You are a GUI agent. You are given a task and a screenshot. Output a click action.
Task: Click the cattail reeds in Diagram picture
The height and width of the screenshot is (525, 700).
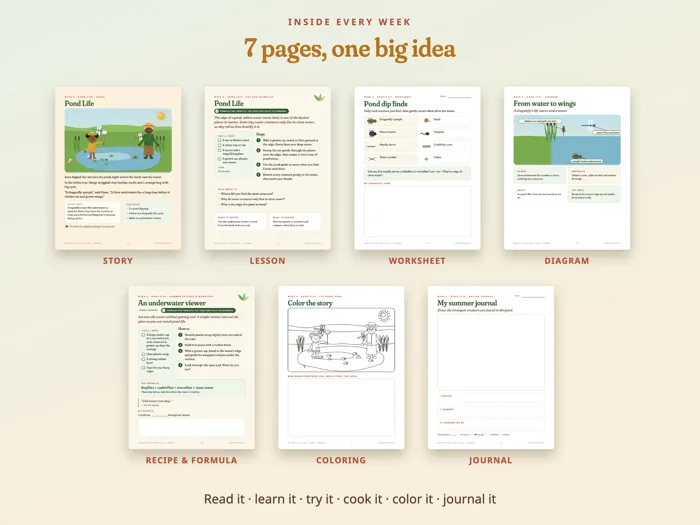(x=550, y=133)
